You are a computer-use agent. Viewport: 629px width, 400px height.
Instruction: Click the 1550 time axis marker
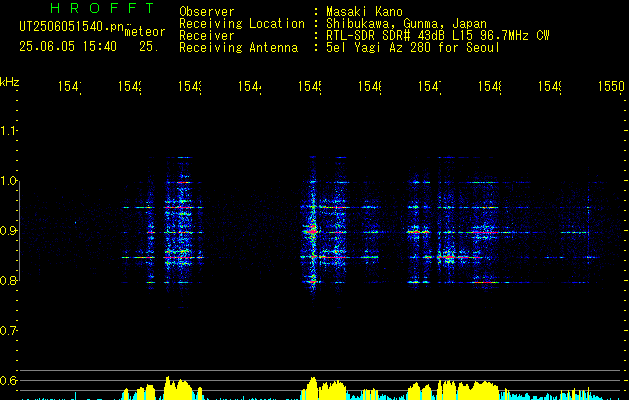(611, 87)
